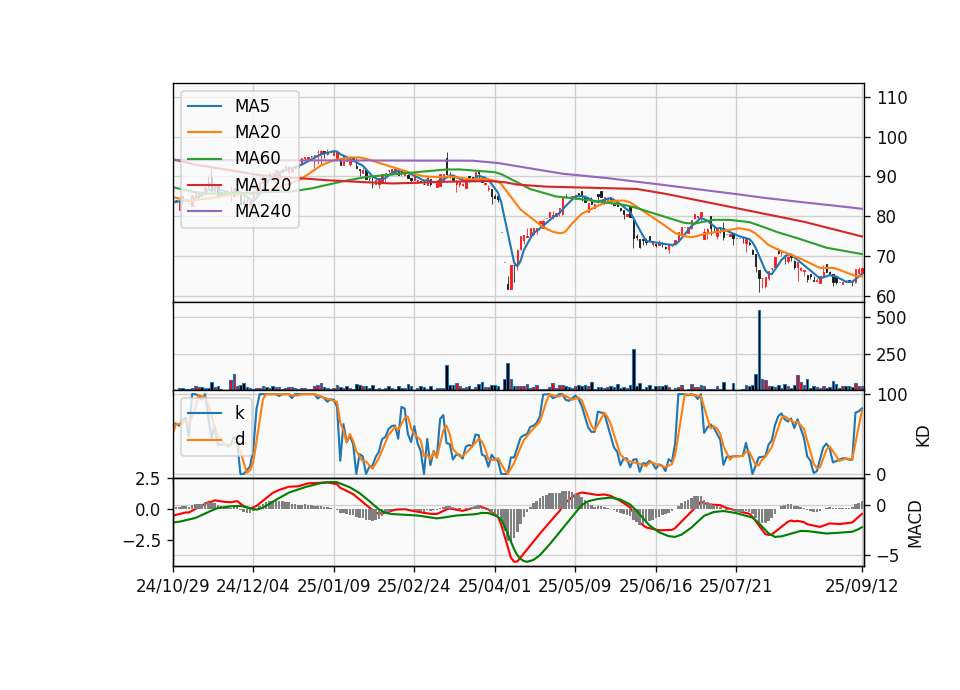Click the MA5 legend label

tap(252, 106)
